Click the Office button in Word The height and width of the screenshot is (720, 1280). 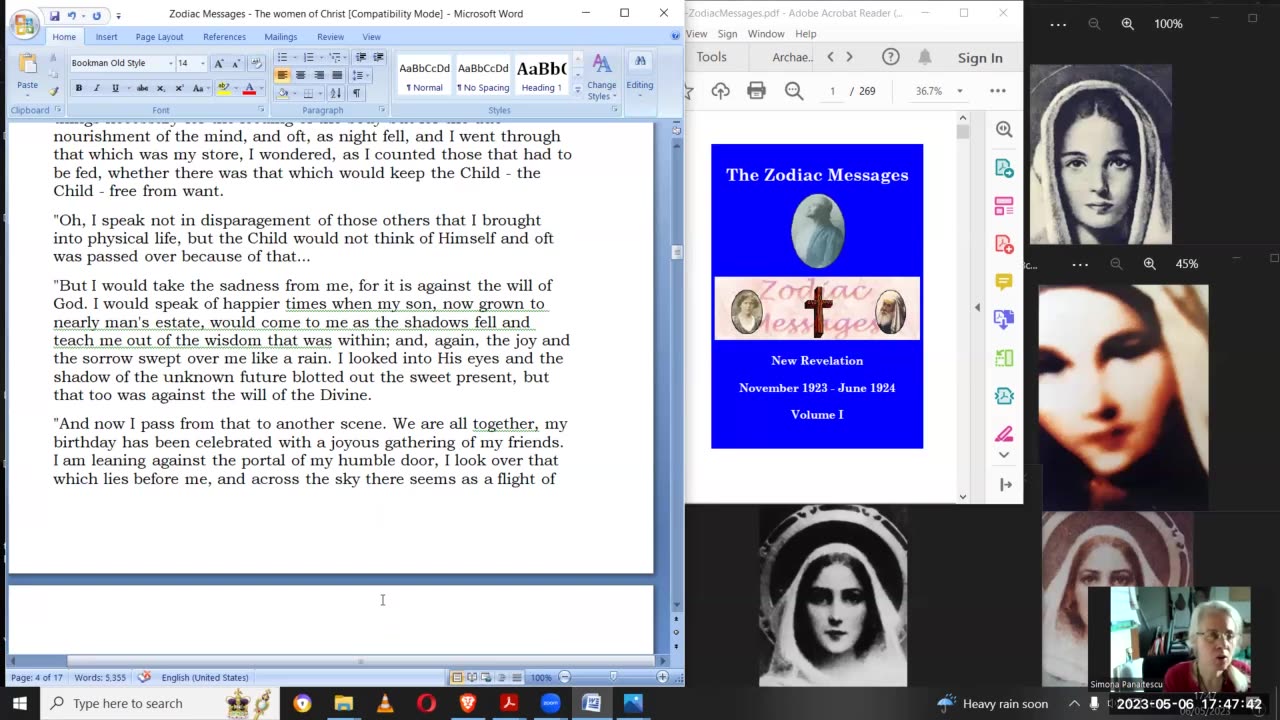(x=23, y=23)
